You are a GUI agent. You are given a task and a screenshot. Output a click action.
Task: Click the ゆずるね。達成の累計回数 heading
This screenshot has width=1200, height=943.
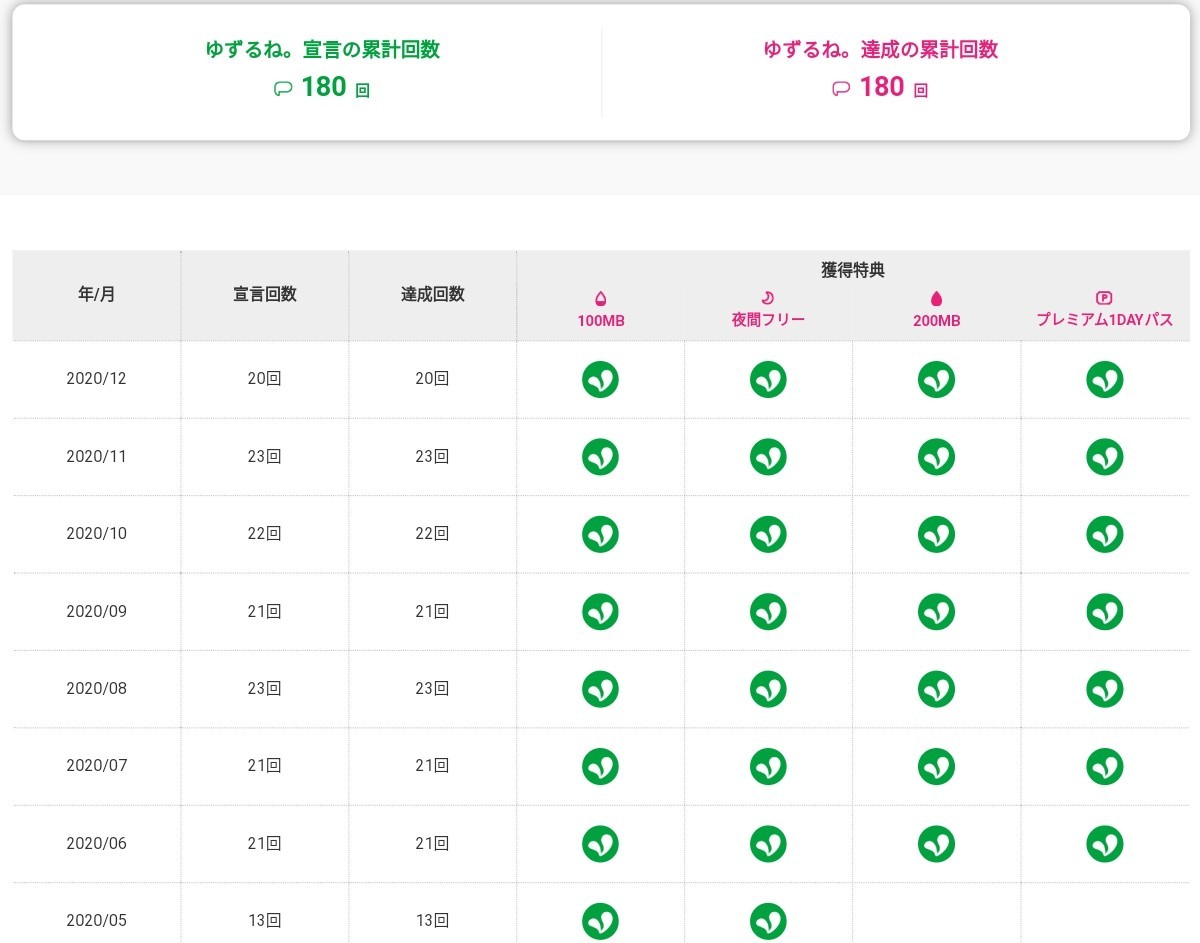pyautogui.click(x=880, y=50)
